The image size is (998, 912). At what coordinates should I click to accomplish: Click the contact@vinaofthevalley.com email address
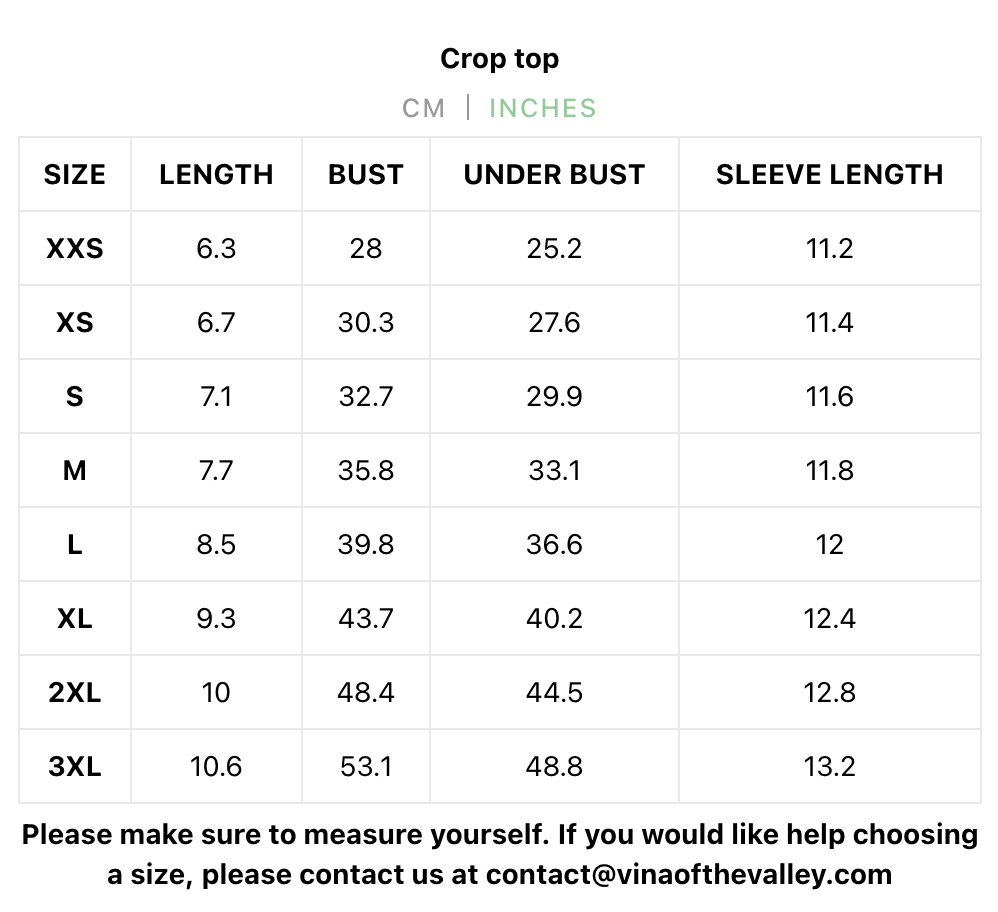coord(688,875)
